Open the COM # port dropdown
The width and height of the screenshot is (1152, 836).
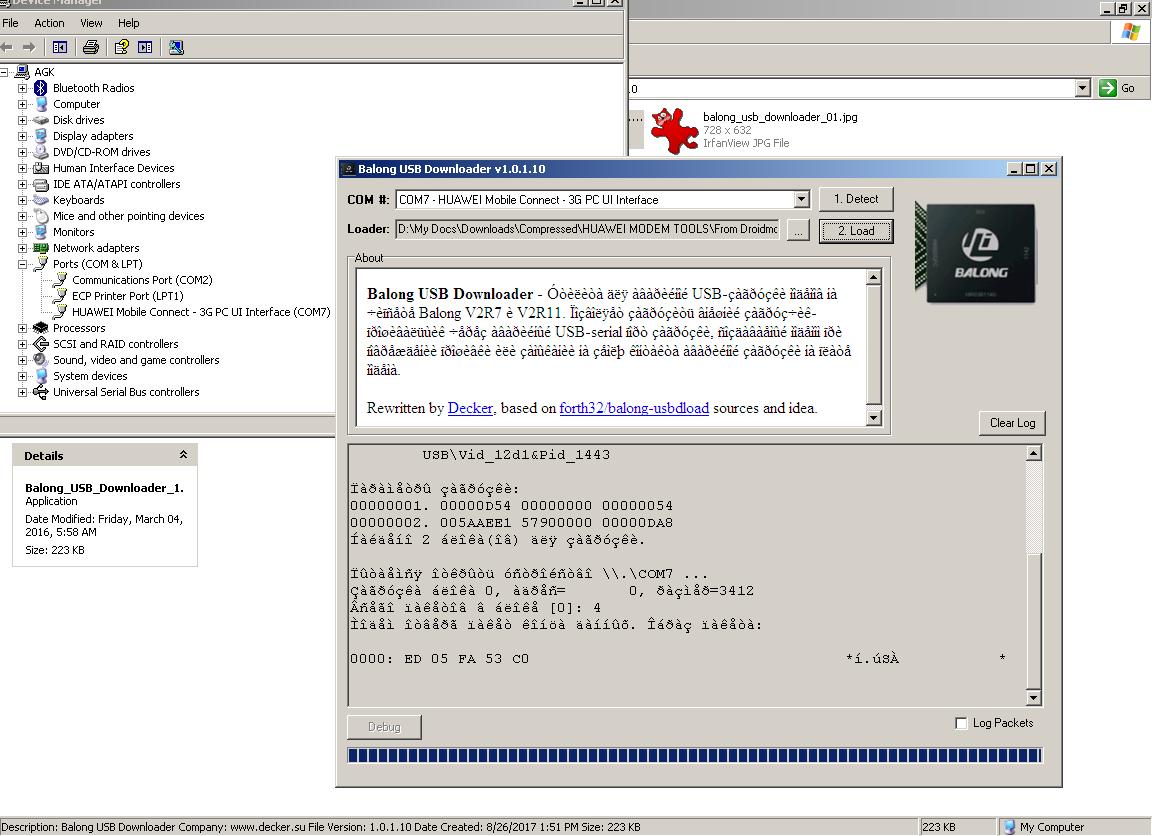[x=801, y=200]
